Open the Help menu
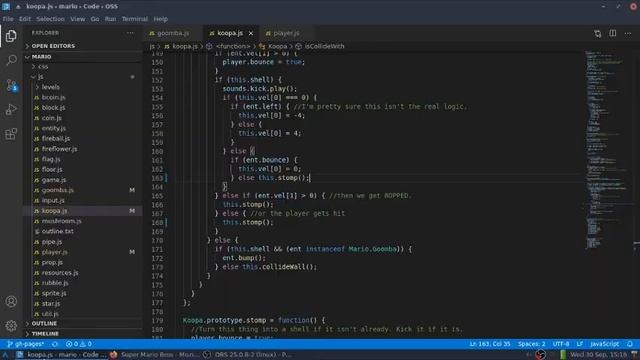 click(160, 19)
